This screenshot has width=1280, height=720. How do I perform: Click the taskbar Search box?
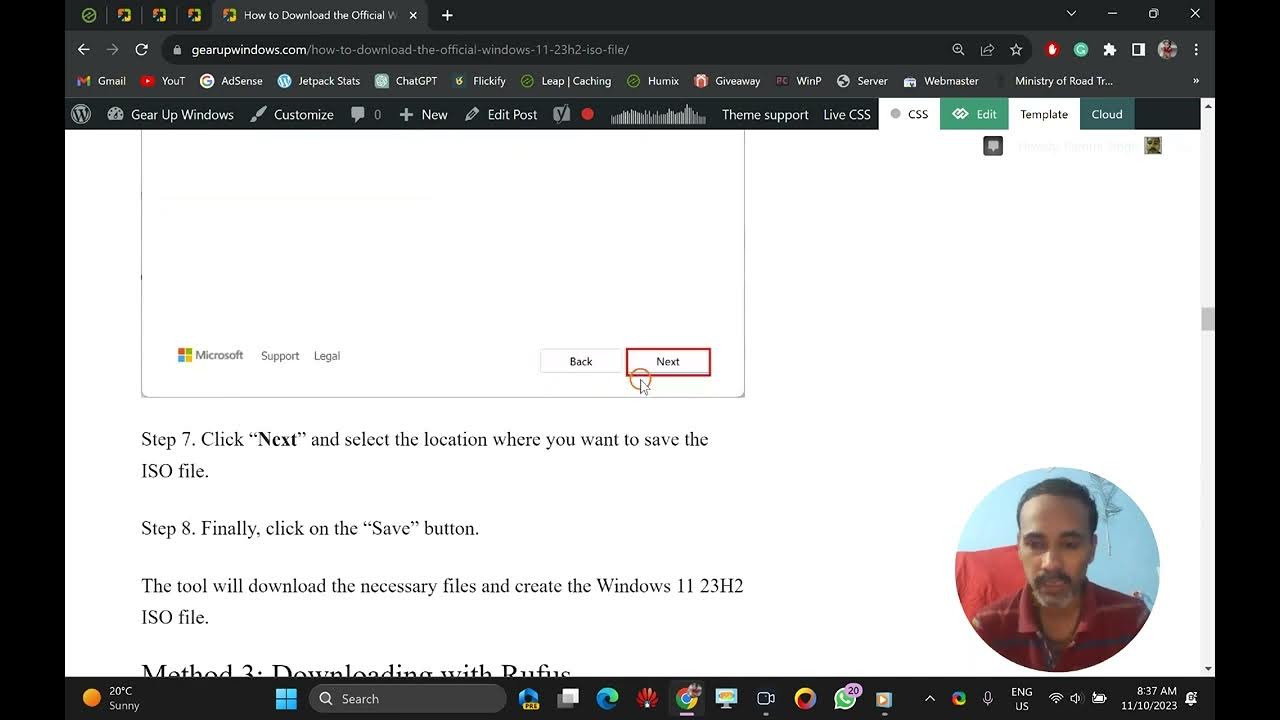408,698
